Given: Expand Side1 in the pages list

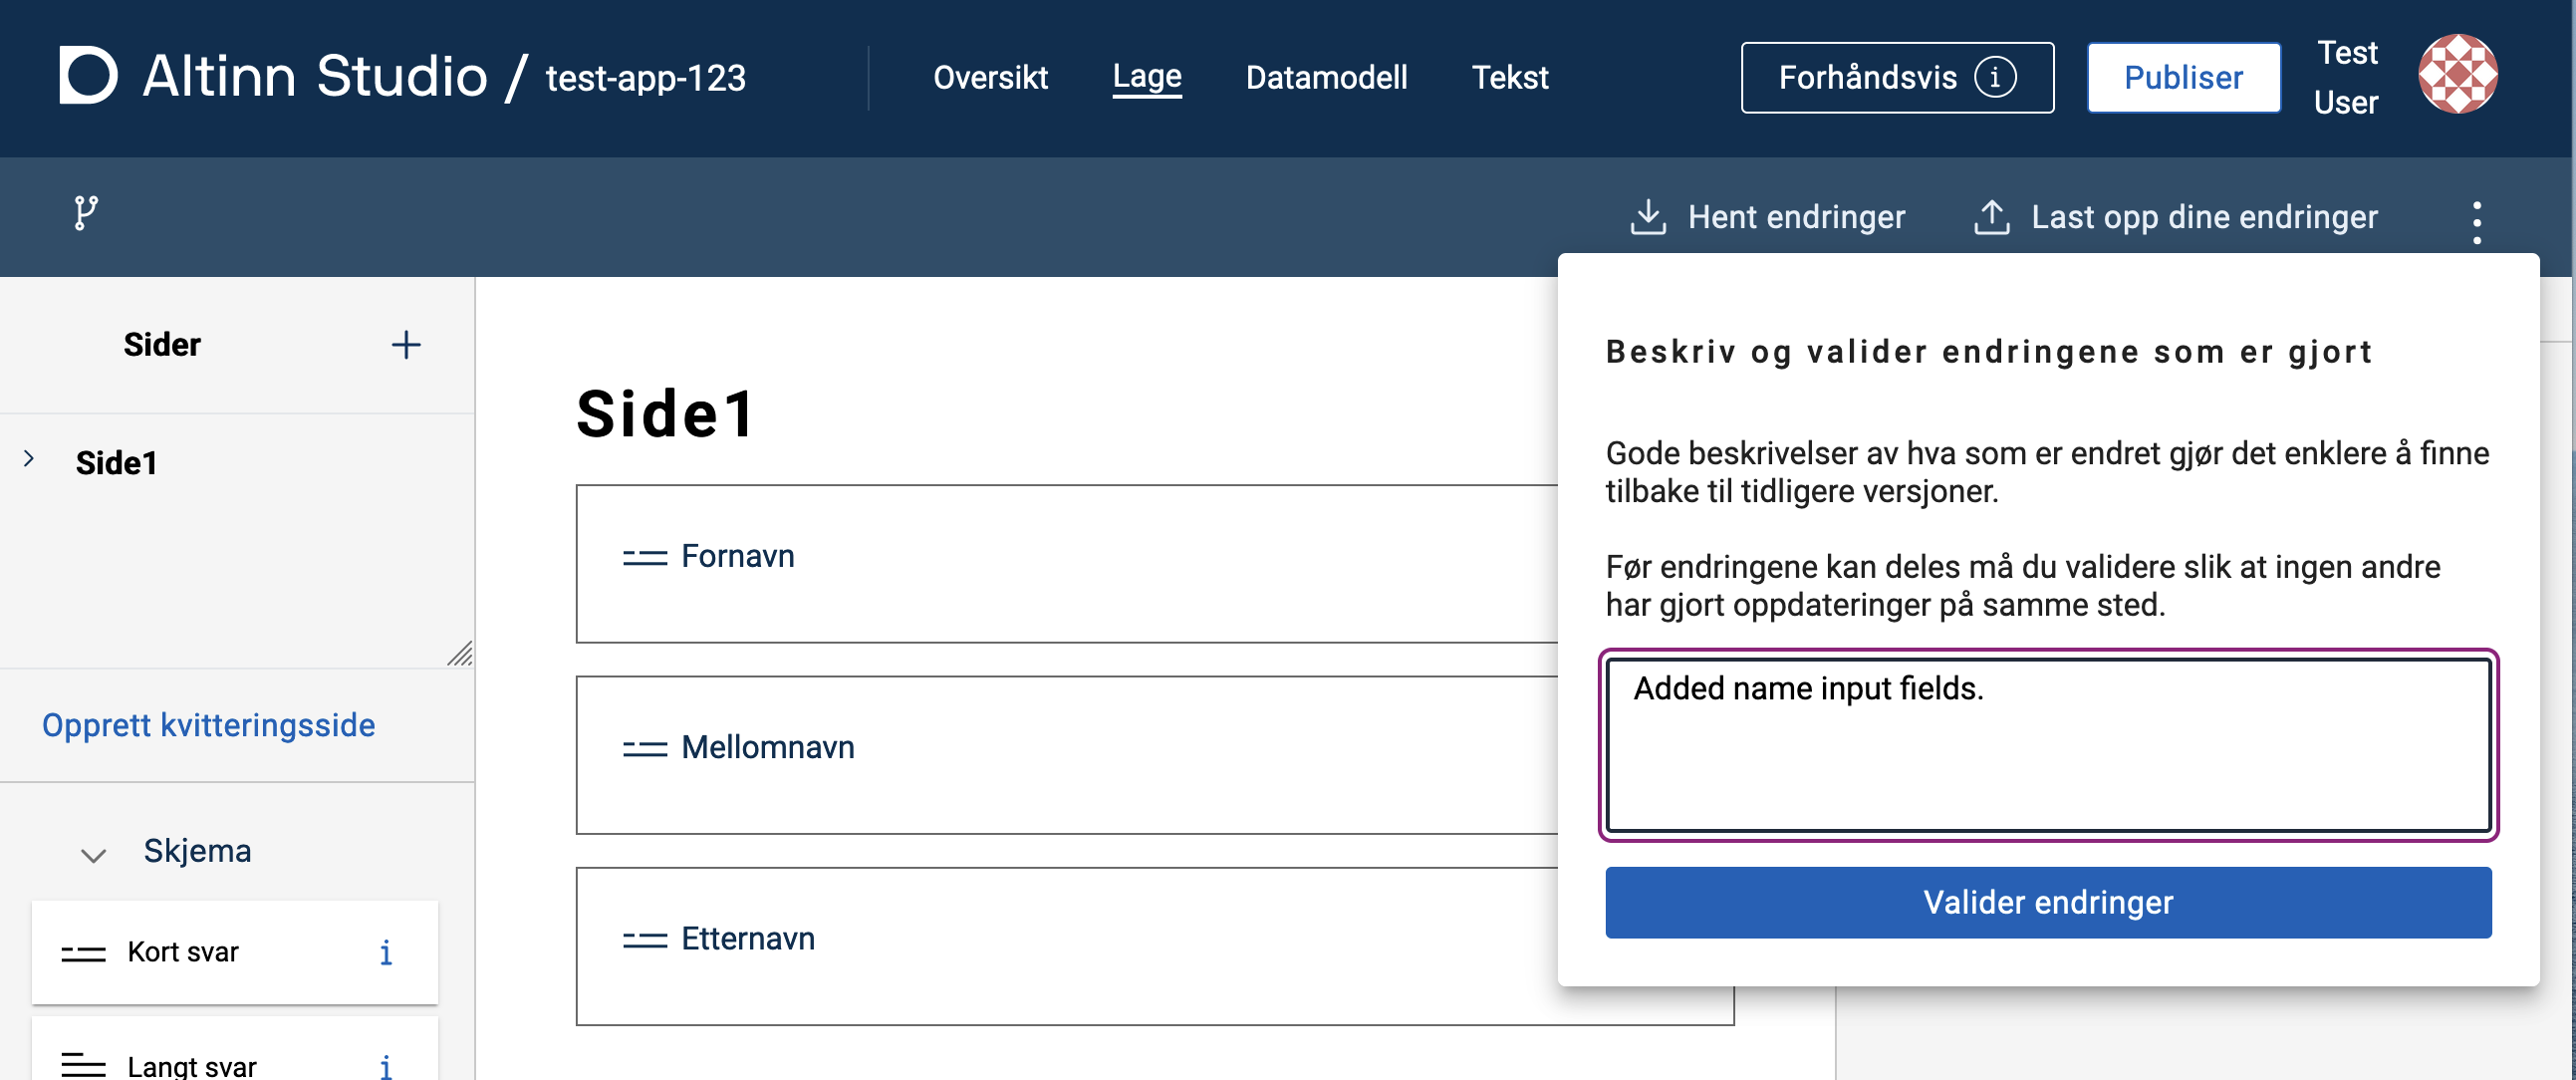Looking at the screenshot, I should (29, 459).
